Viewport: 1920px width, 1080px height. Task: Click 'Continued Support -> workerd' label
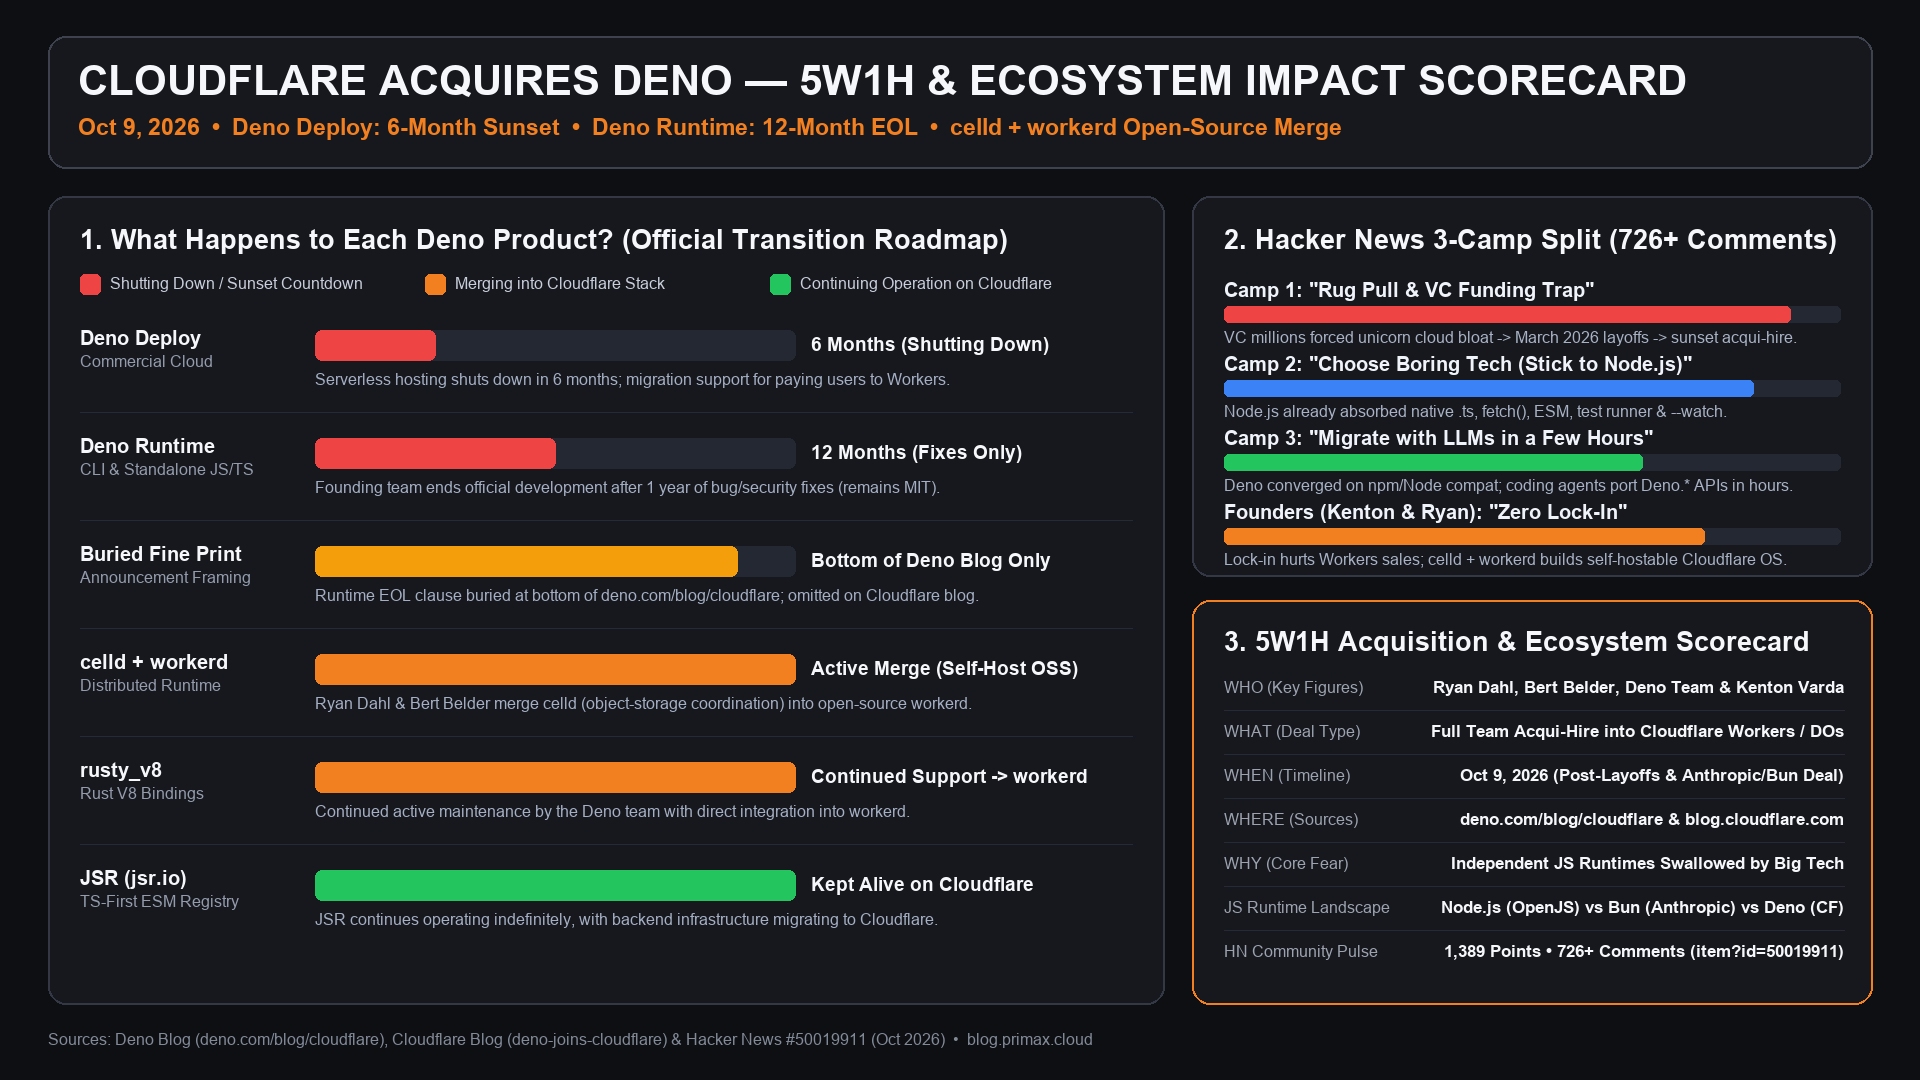tap(949, 777)
